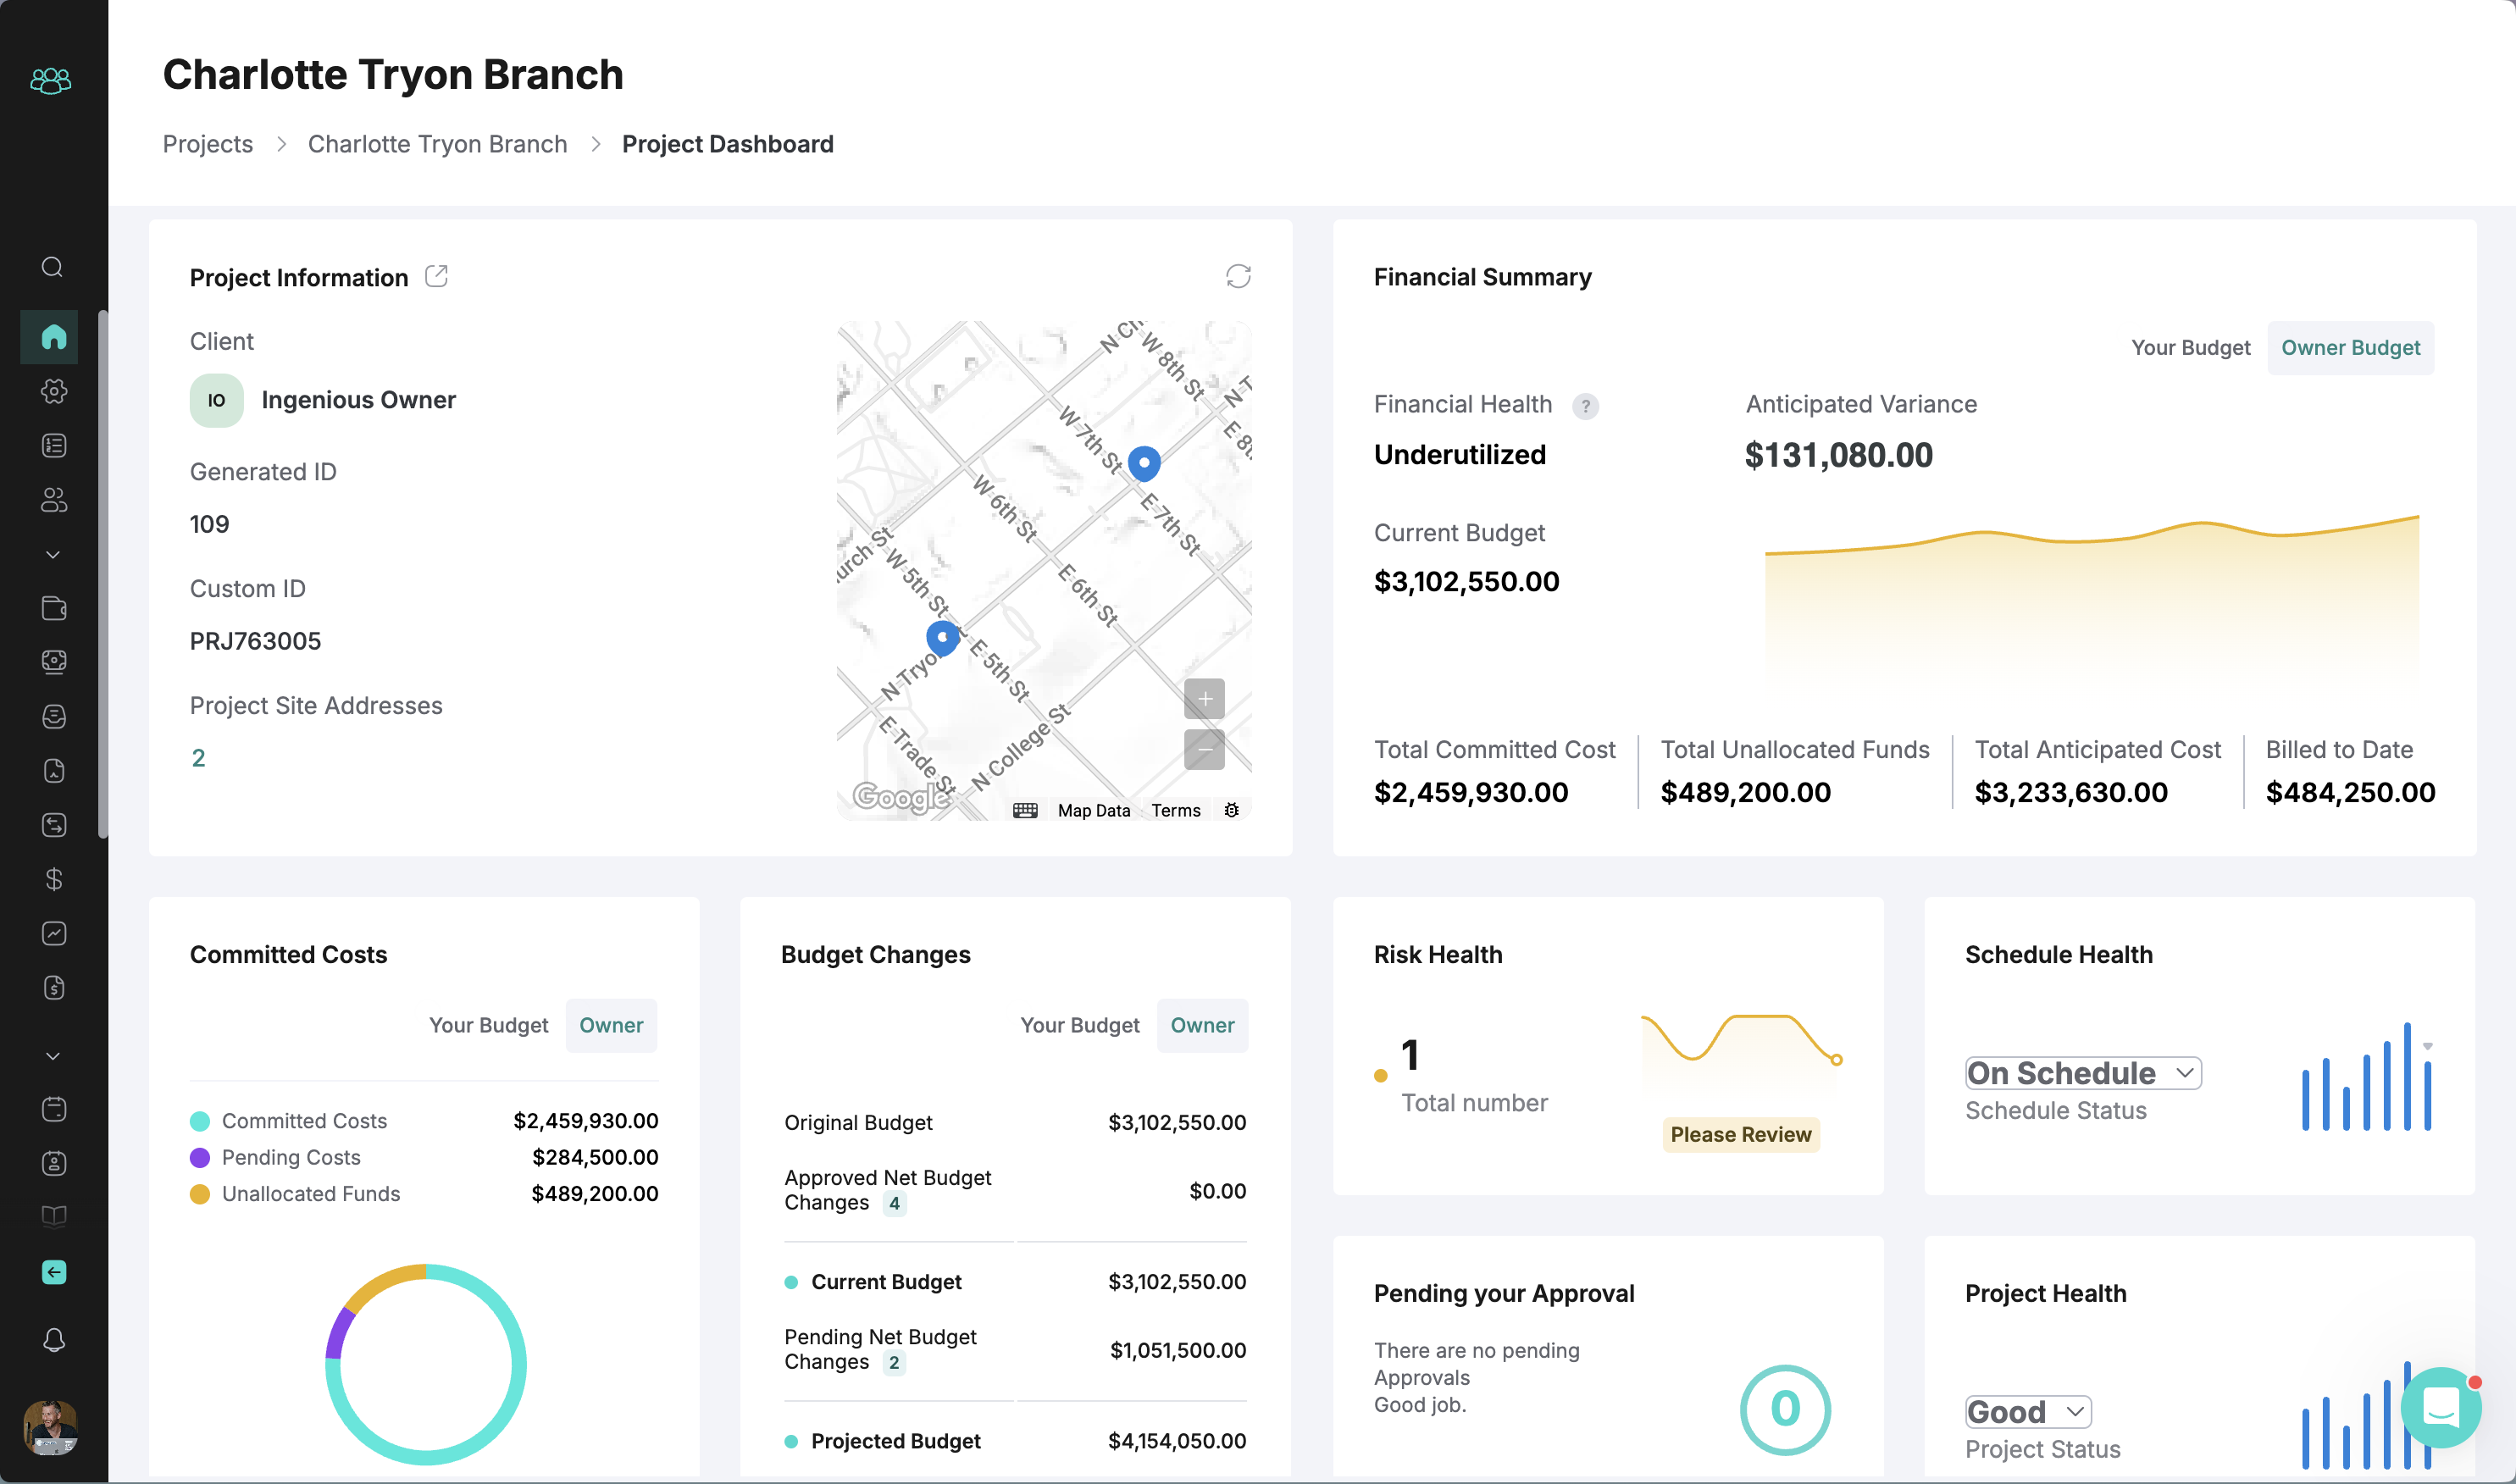
Task: Switch Budget Changes to Your Budget
Action: [x=1079, y=1025]
